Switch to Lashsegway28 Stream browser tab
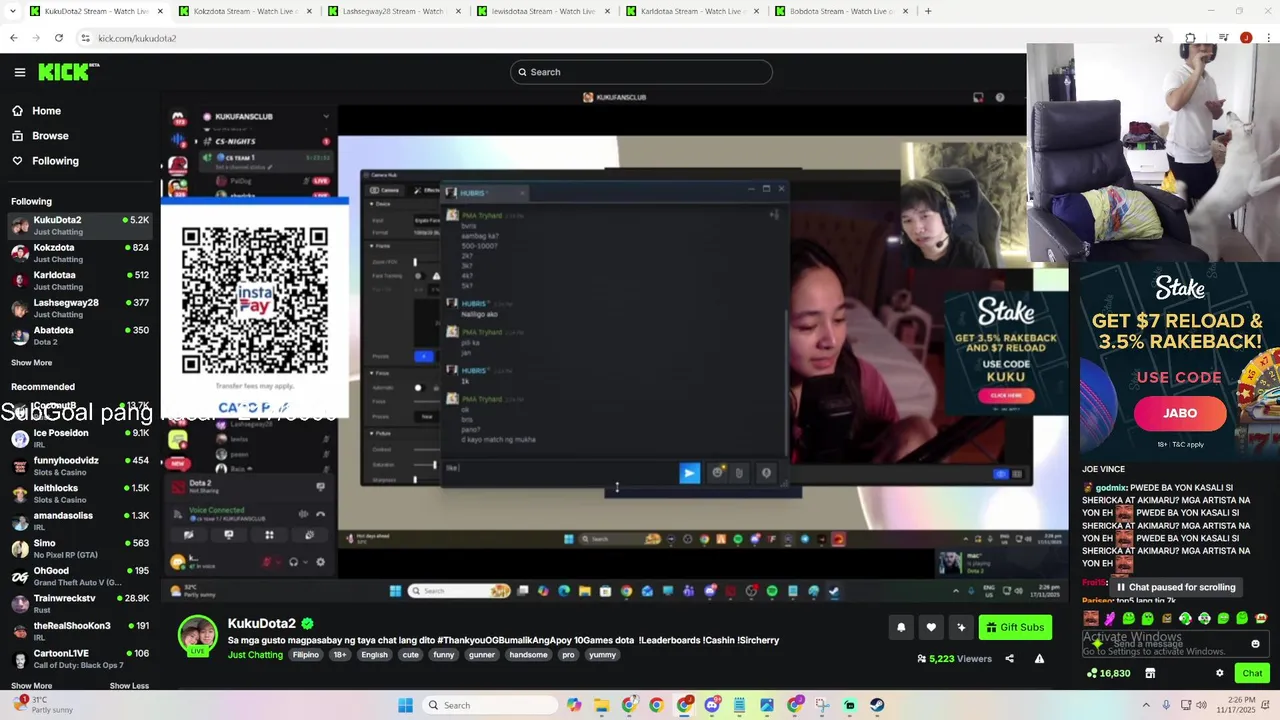The width and height of the screenshot is (1280, 720). pyautogui.click(x=393, y=11)
